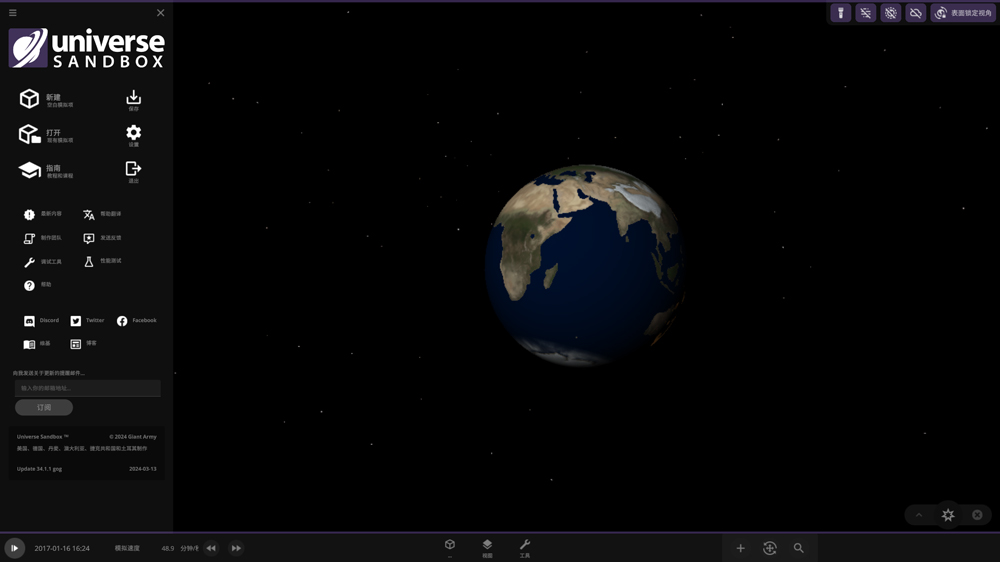Open the tools wrench (工具) menu
The image size is (1000, 562).
pos(524,547)
